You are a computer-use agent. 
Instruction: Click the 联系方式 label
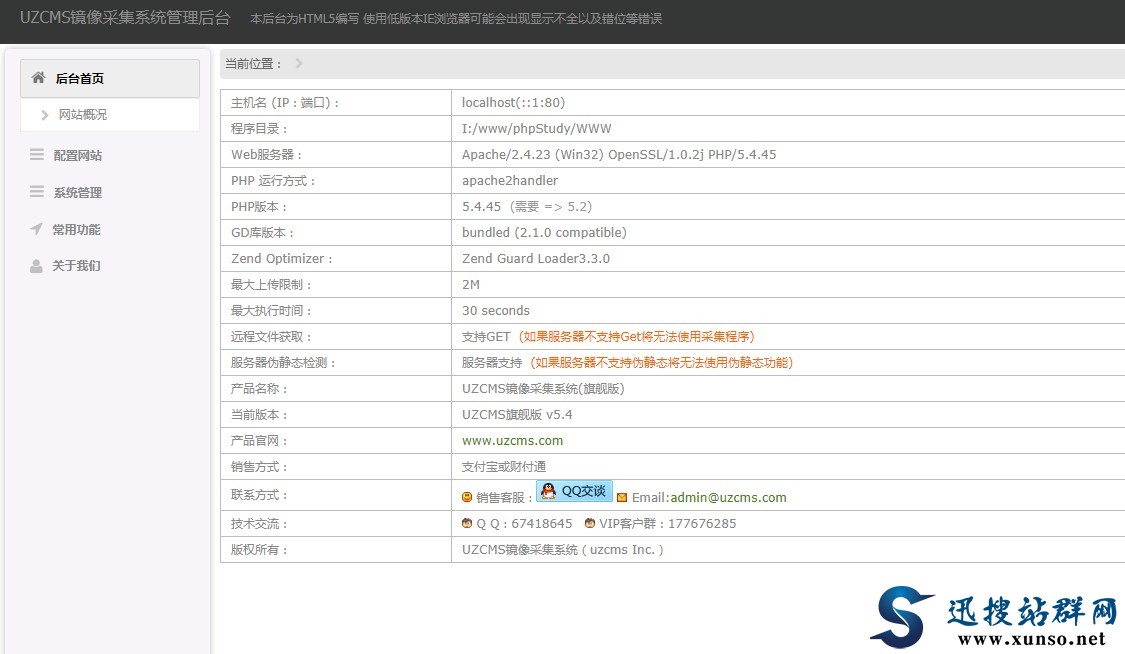point(259,495)
